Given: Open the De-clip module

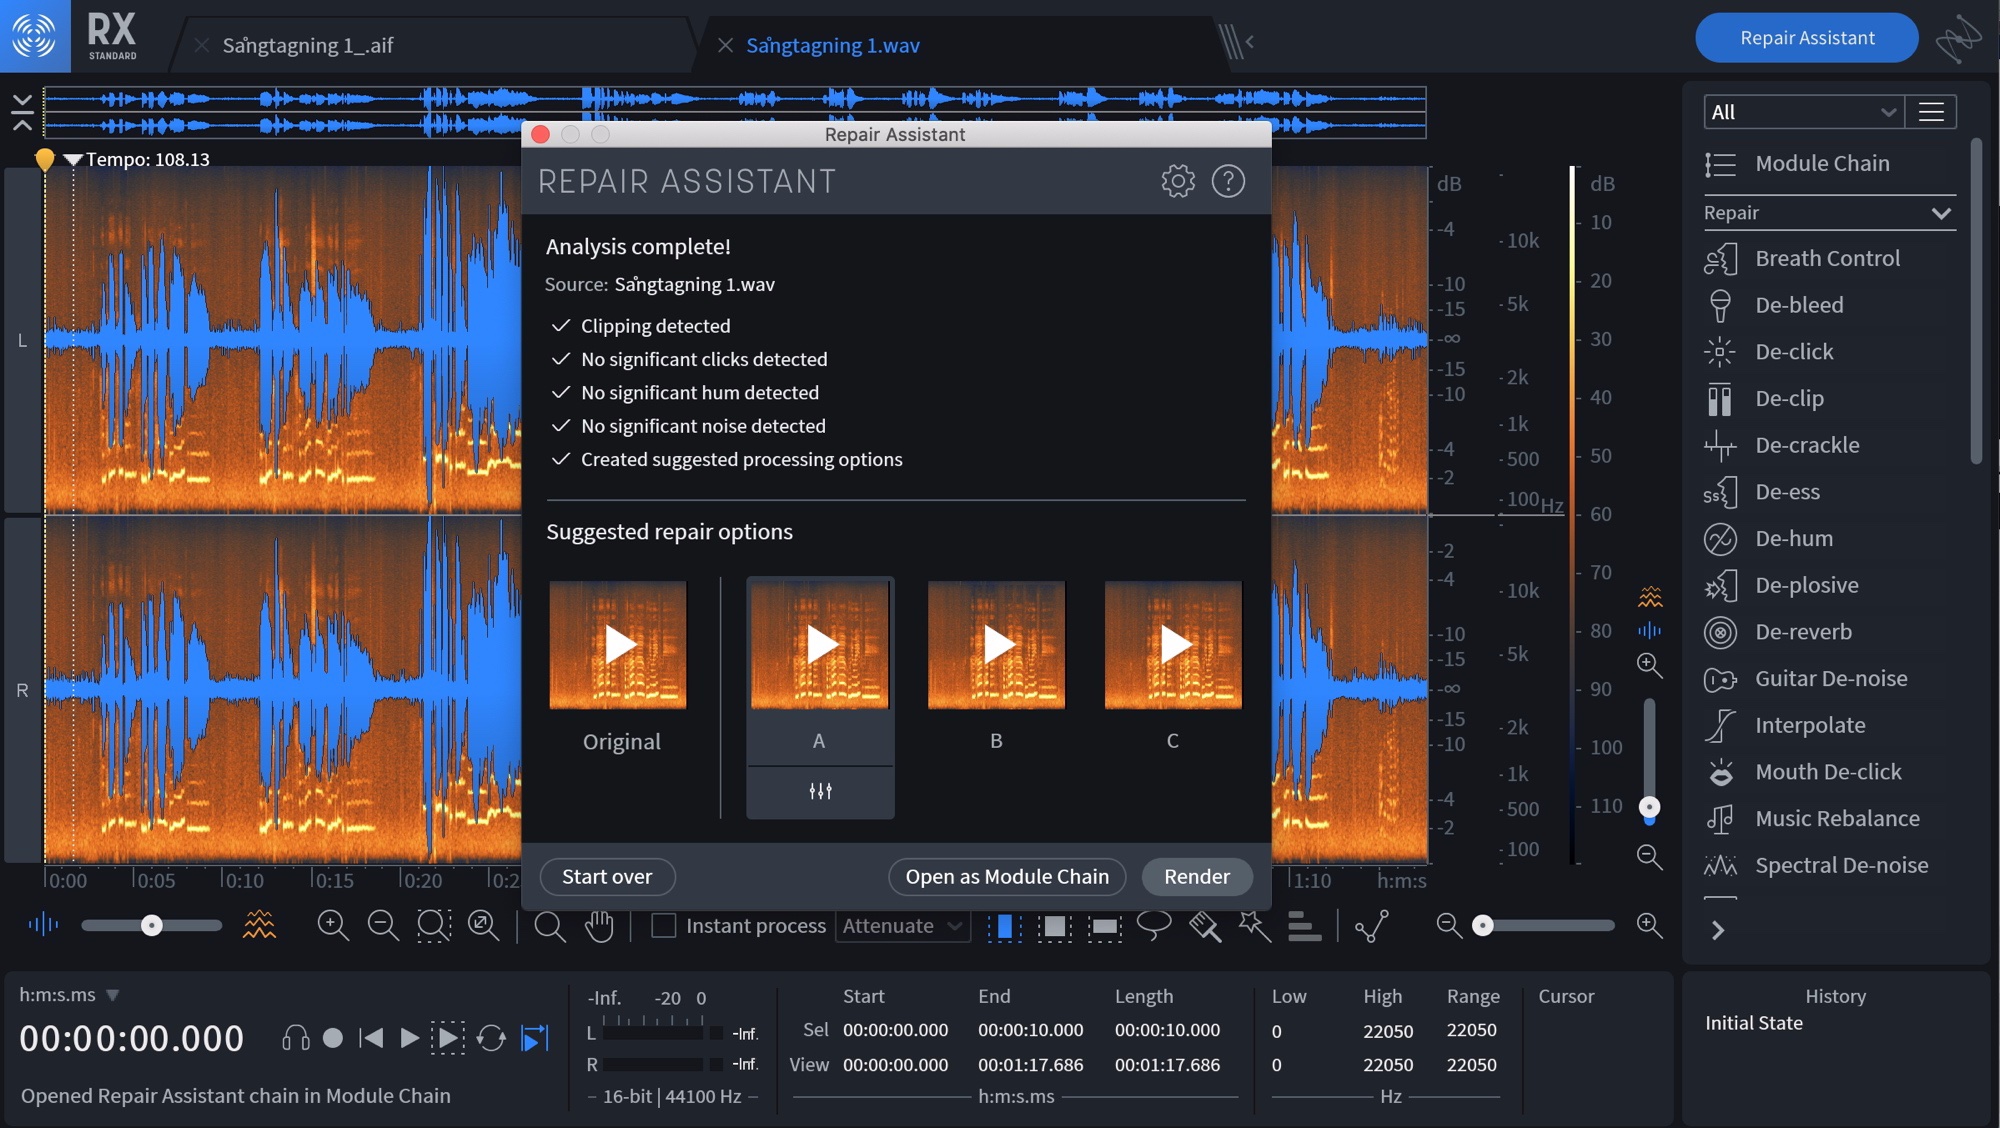Looking at the screenshot, I should 1789,398.
